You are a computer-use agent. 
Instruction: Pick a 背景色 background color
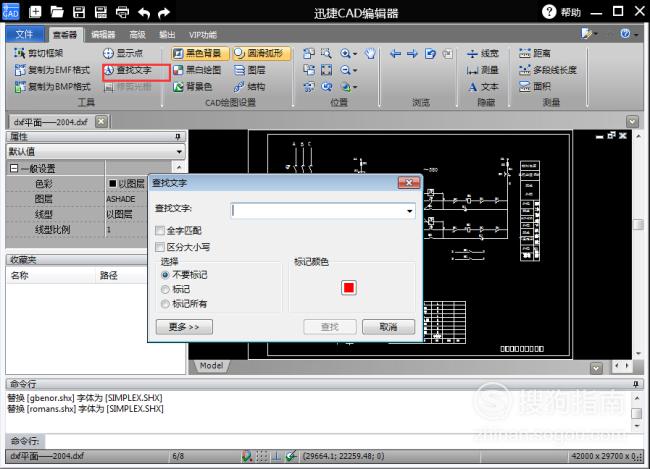(192, 86)
